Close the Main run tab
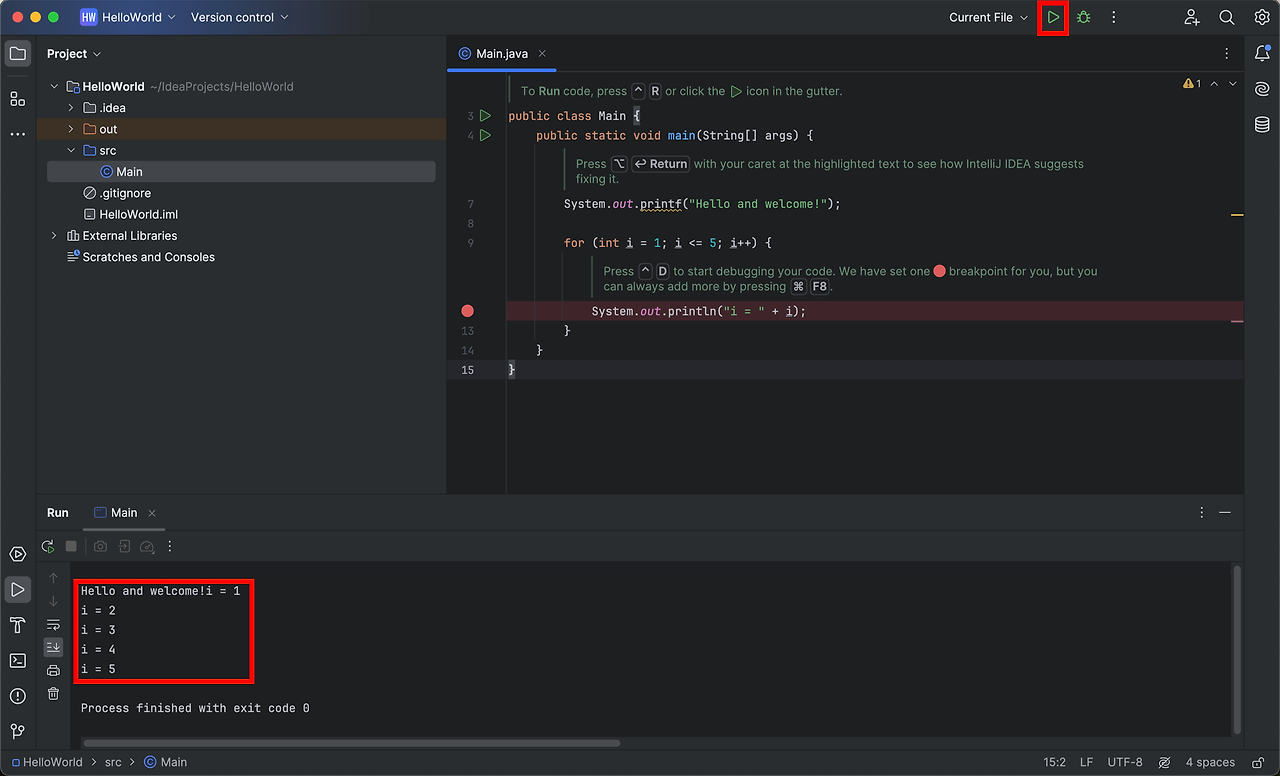1280x776 pixels. click(x=152, y=513)
